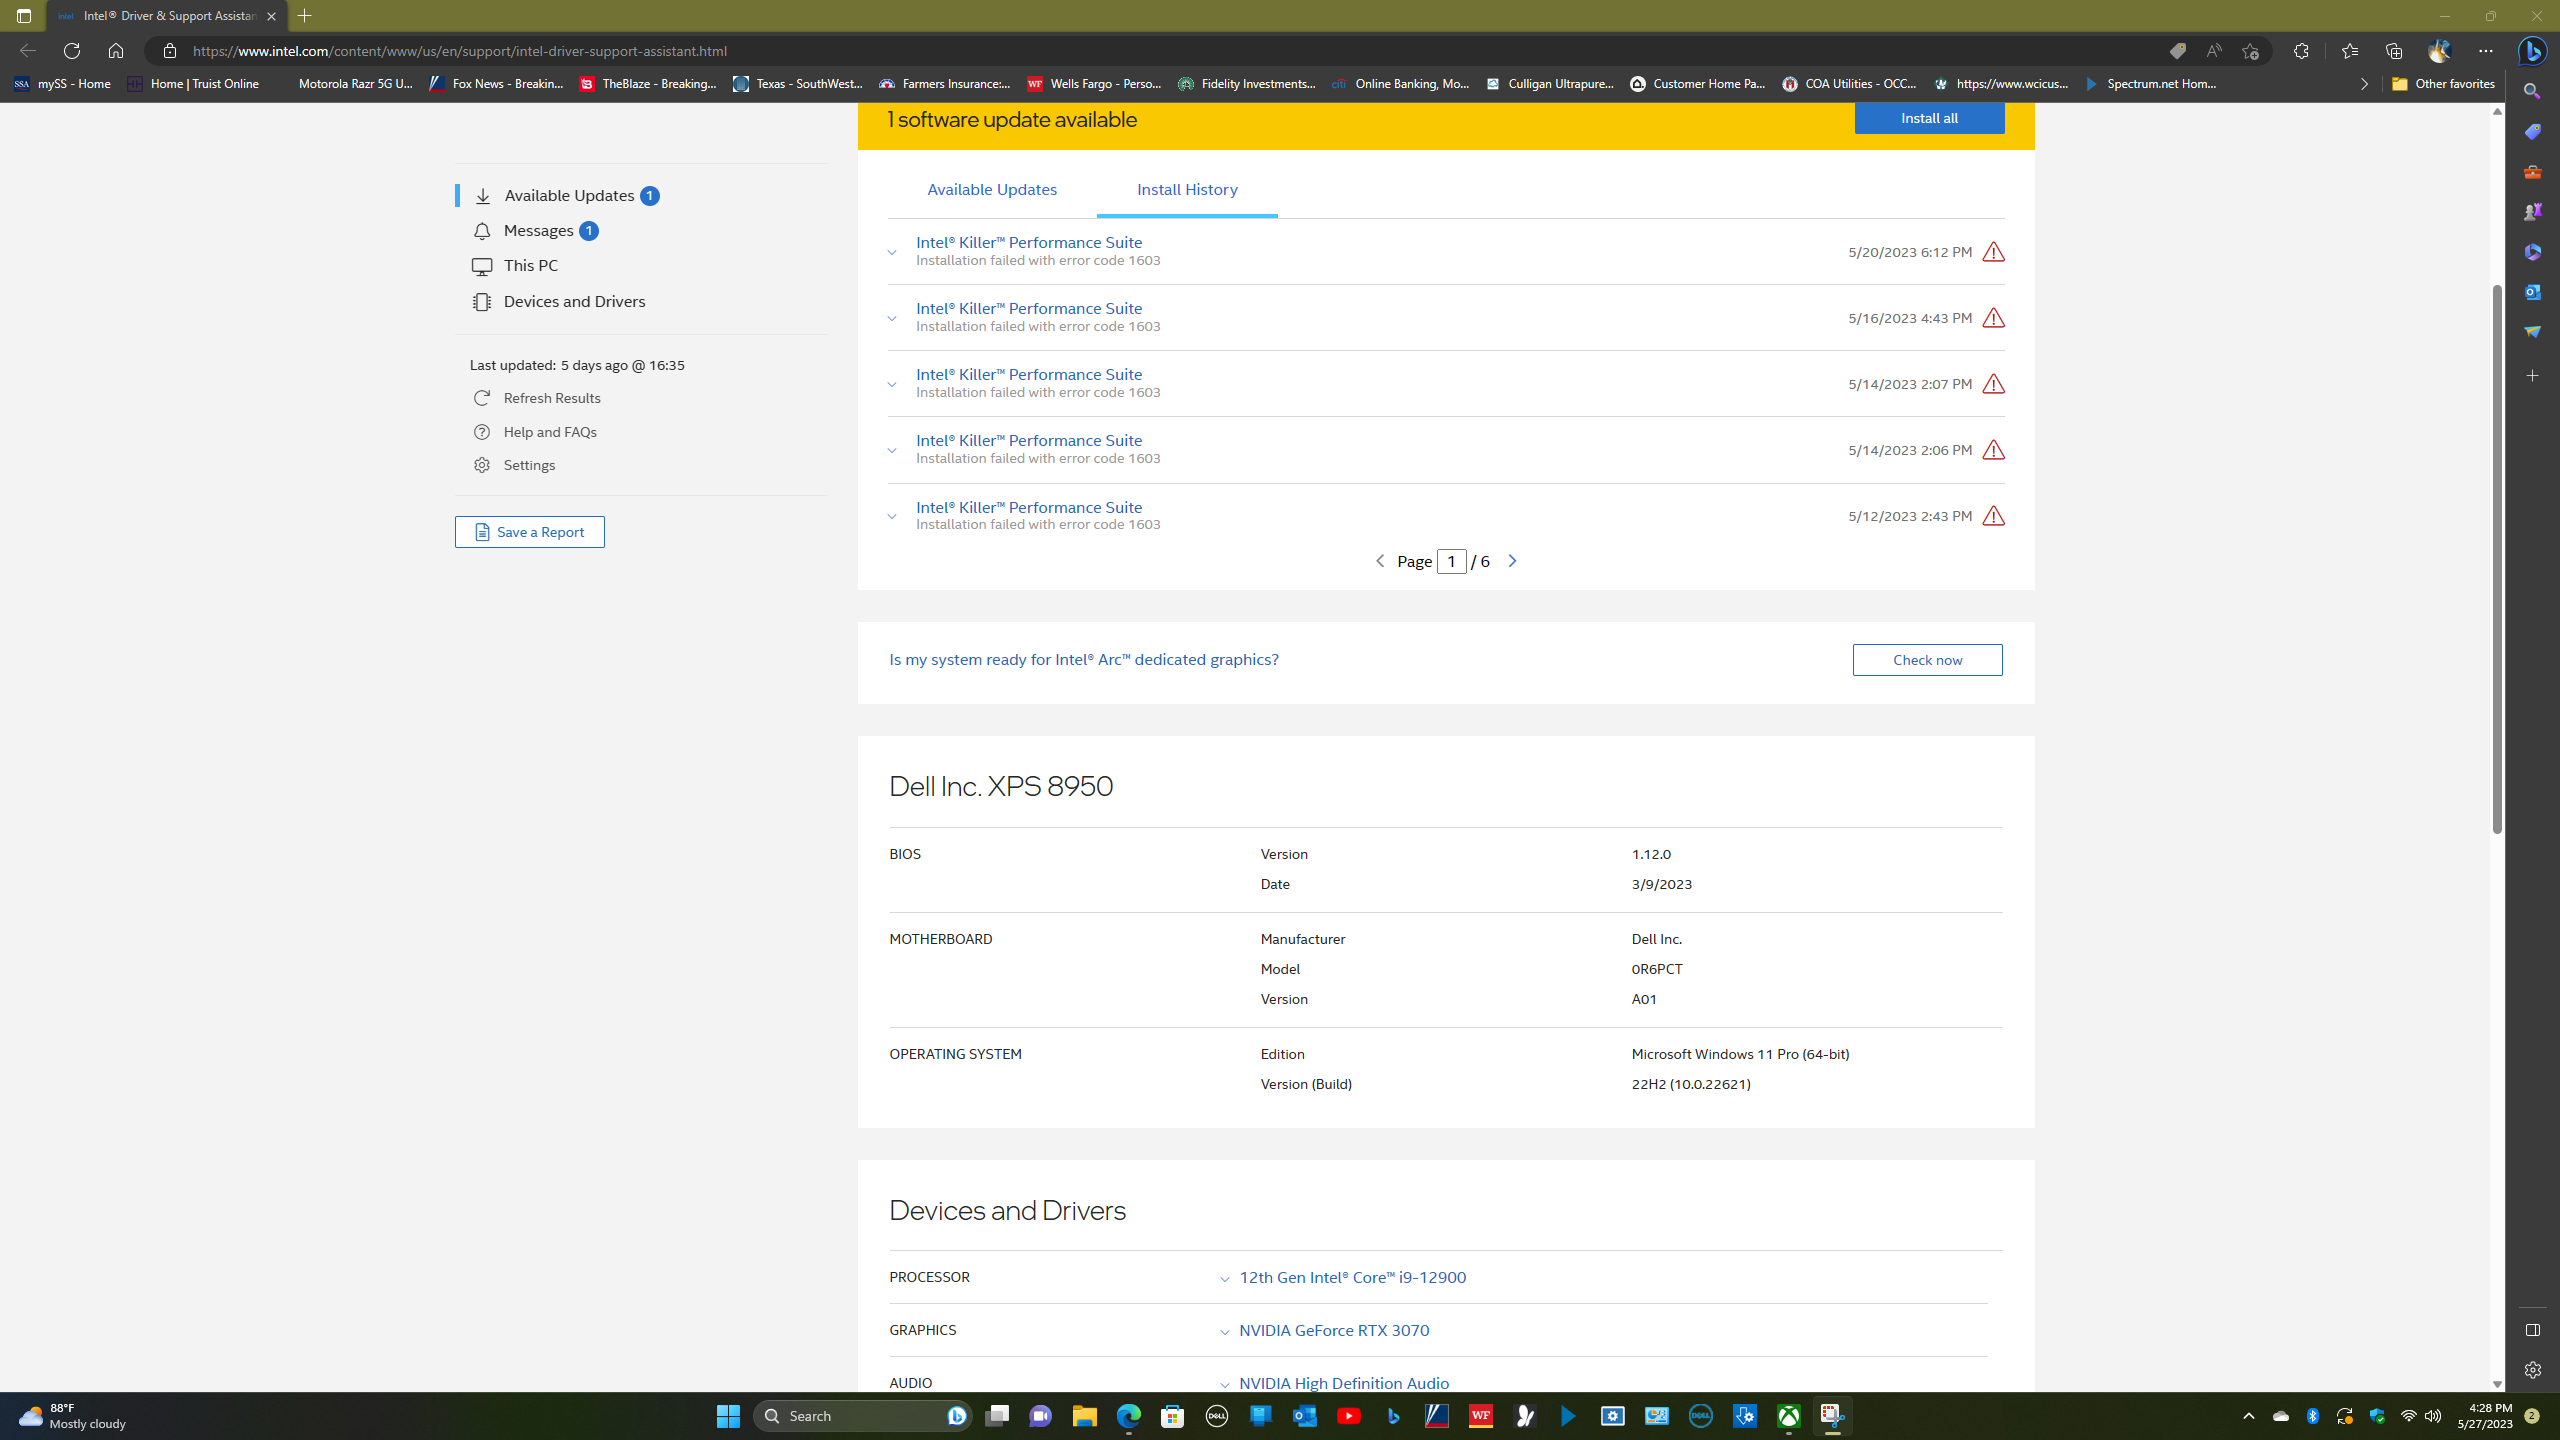Launch Outlook from the taskbar
This screenshot has height=1440, width=2560.
1302,1415
